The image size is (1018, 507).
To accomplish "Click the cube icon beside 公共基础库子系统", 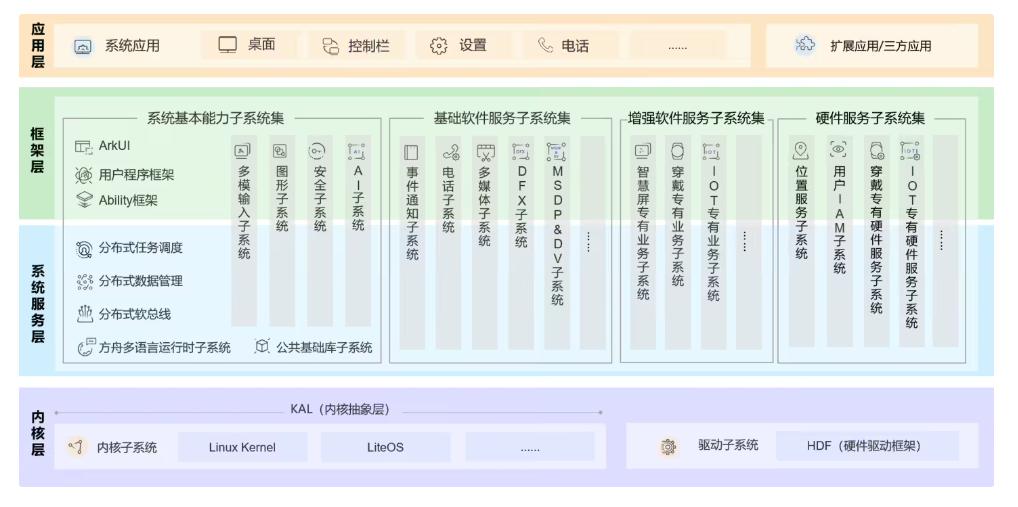I will pyautogui.click(x=262, y=346).
